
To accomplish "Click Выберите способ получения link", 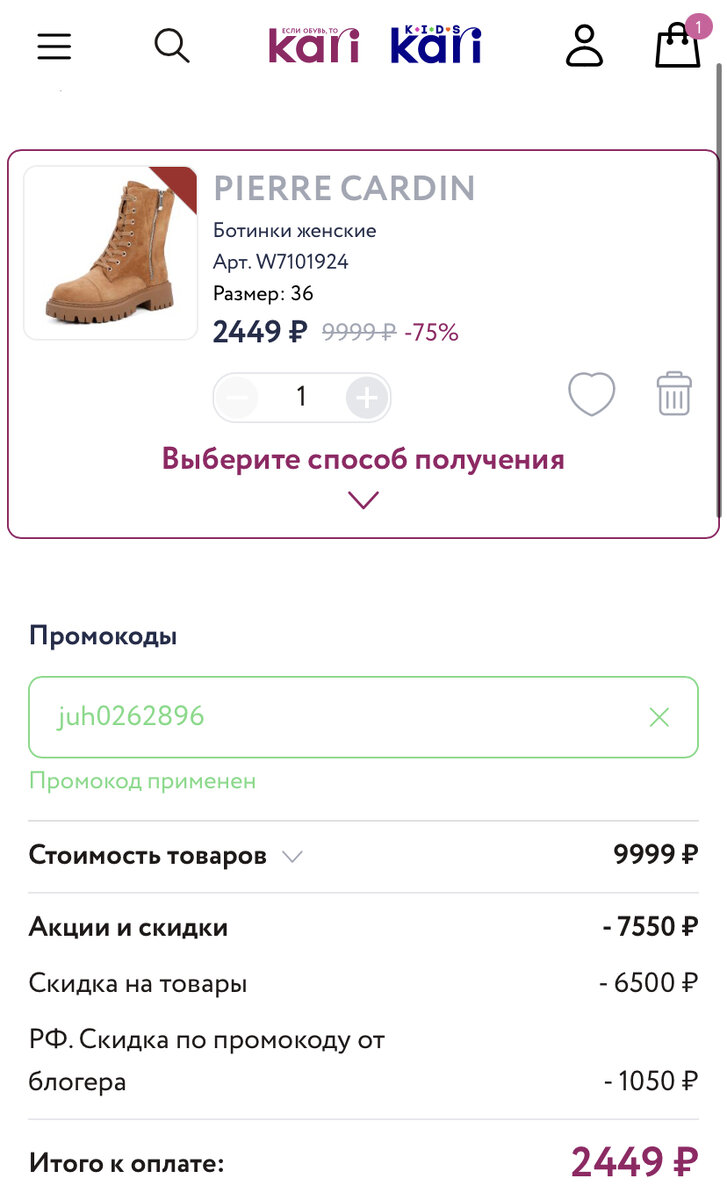I will (363, 458).
